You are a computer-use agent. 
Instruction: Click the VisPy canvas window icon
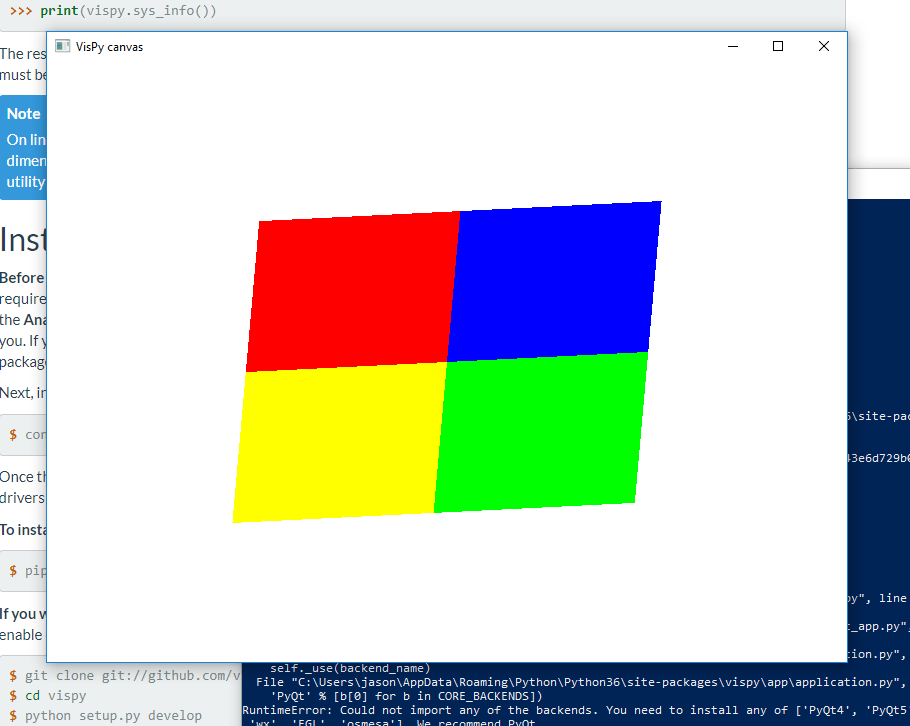click(x=62, y=46)
